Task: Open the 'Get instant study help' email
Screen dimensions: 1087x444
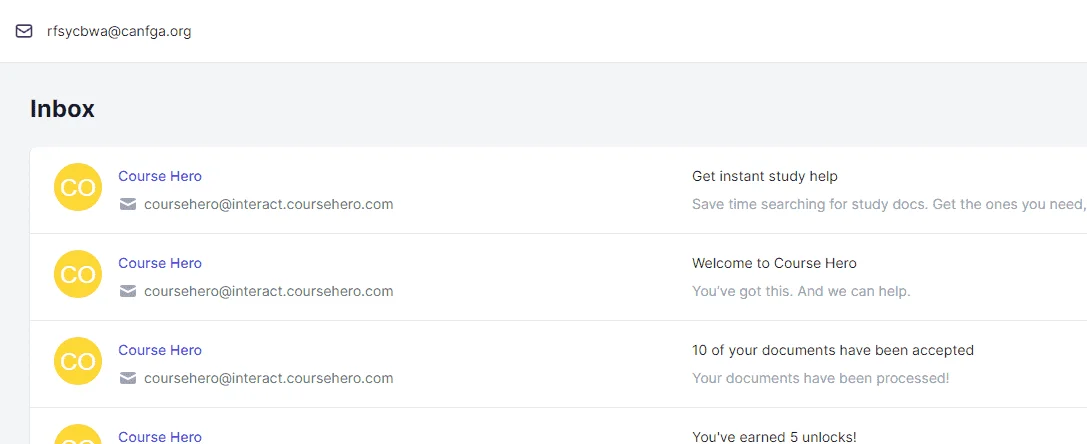Action: tap(765, 176)
